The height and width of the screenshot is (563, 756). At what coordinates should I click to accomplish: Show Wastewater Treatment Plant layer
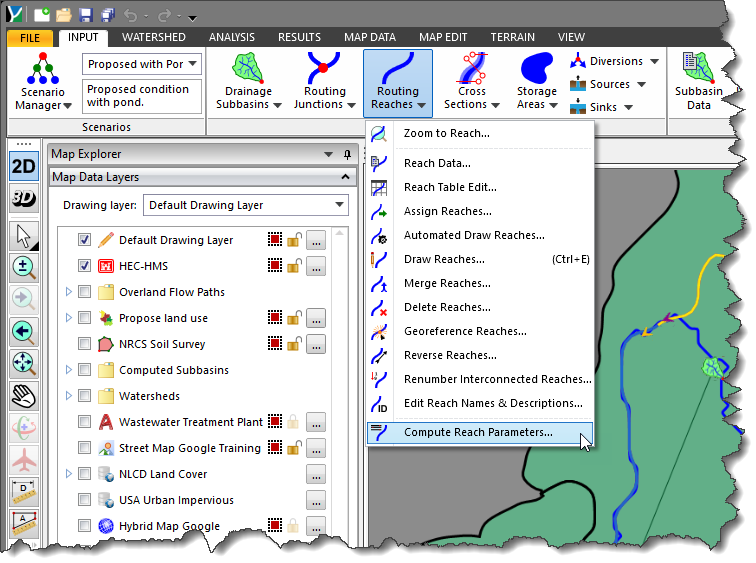pos(84,422)
